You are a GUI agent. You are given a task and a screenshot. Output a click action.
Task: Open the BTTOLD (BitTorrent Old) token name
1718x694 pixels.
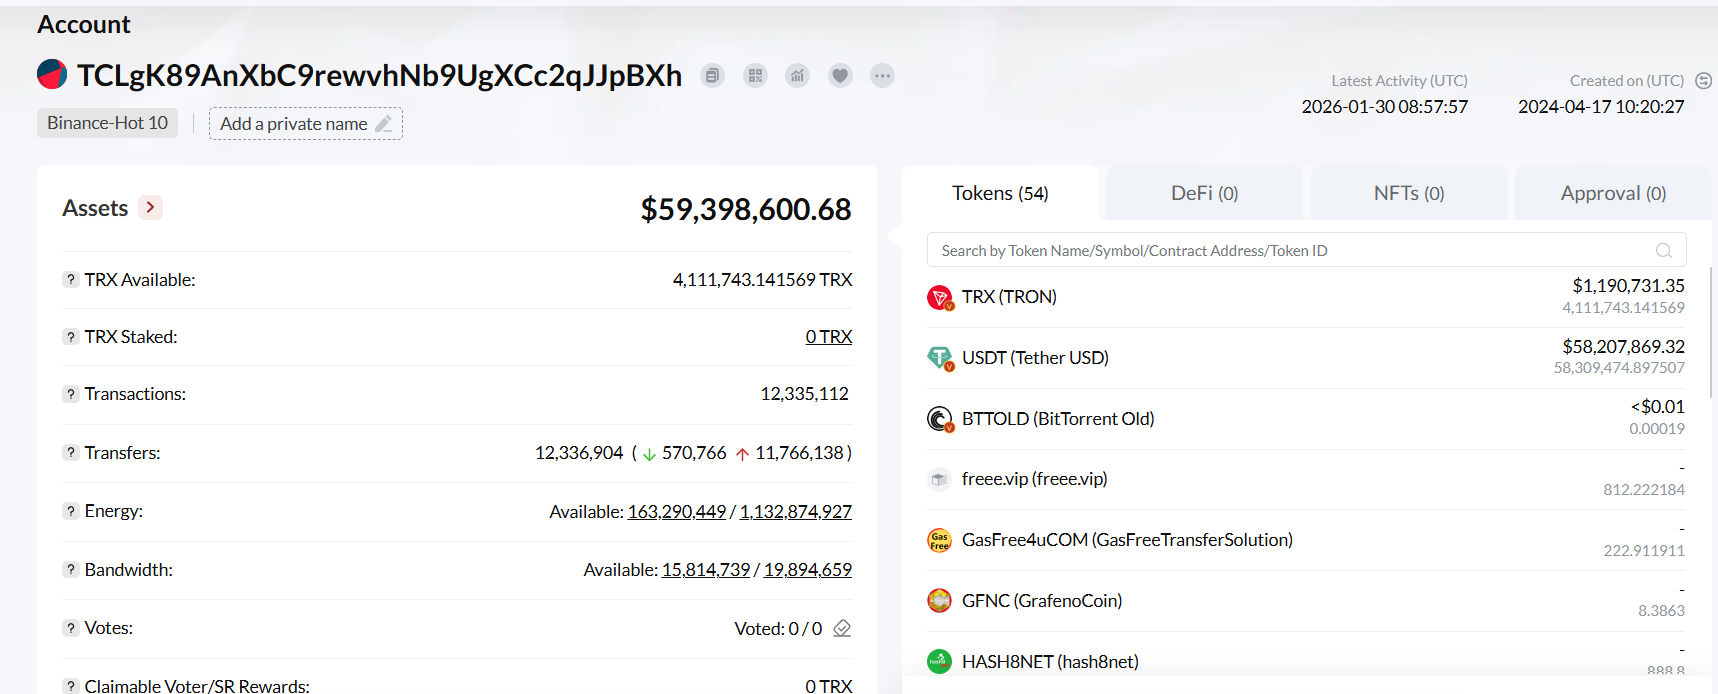coord(1058,419)
